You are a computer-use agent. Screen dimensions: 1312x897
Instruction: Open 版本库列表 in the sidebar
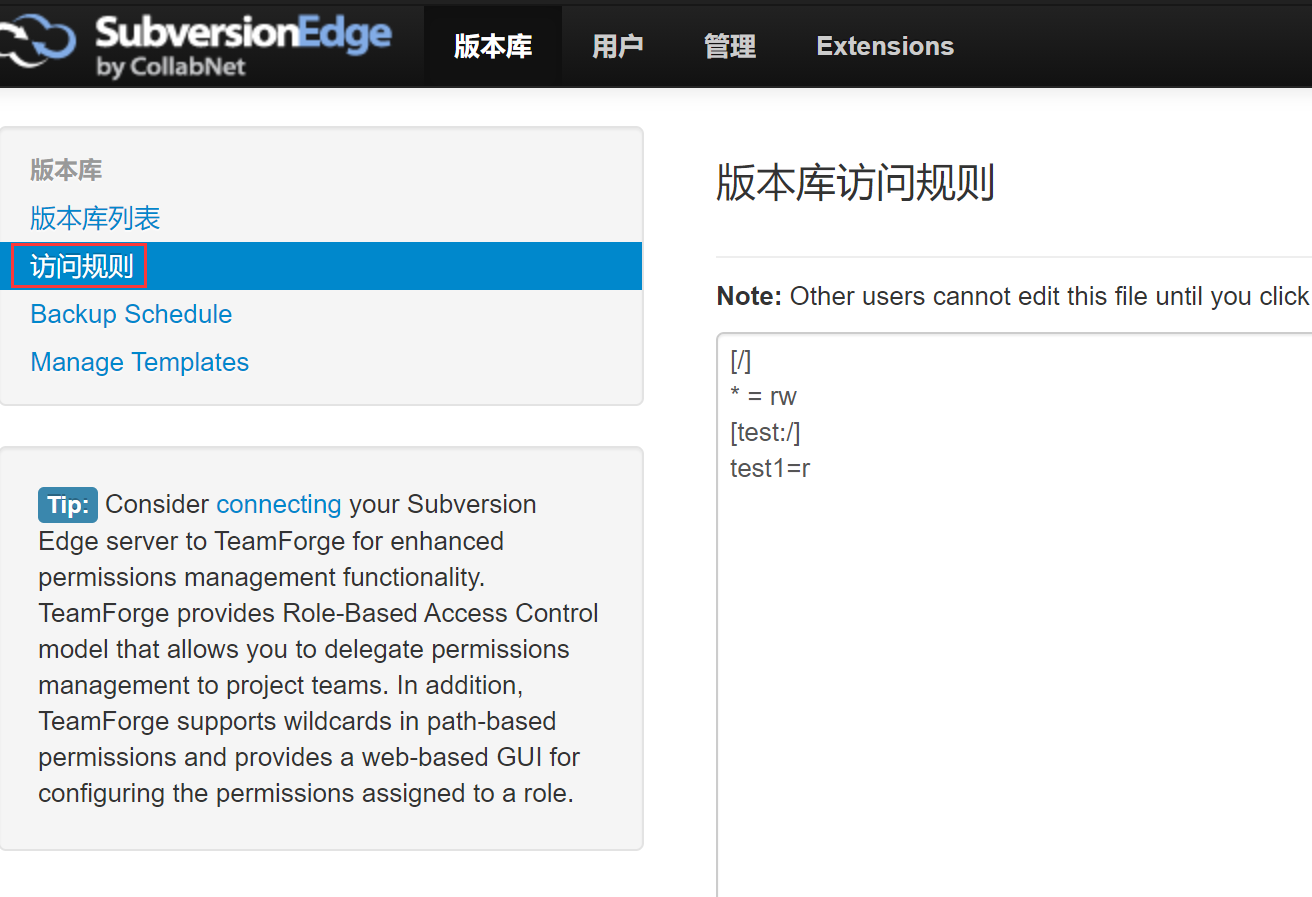95,218
